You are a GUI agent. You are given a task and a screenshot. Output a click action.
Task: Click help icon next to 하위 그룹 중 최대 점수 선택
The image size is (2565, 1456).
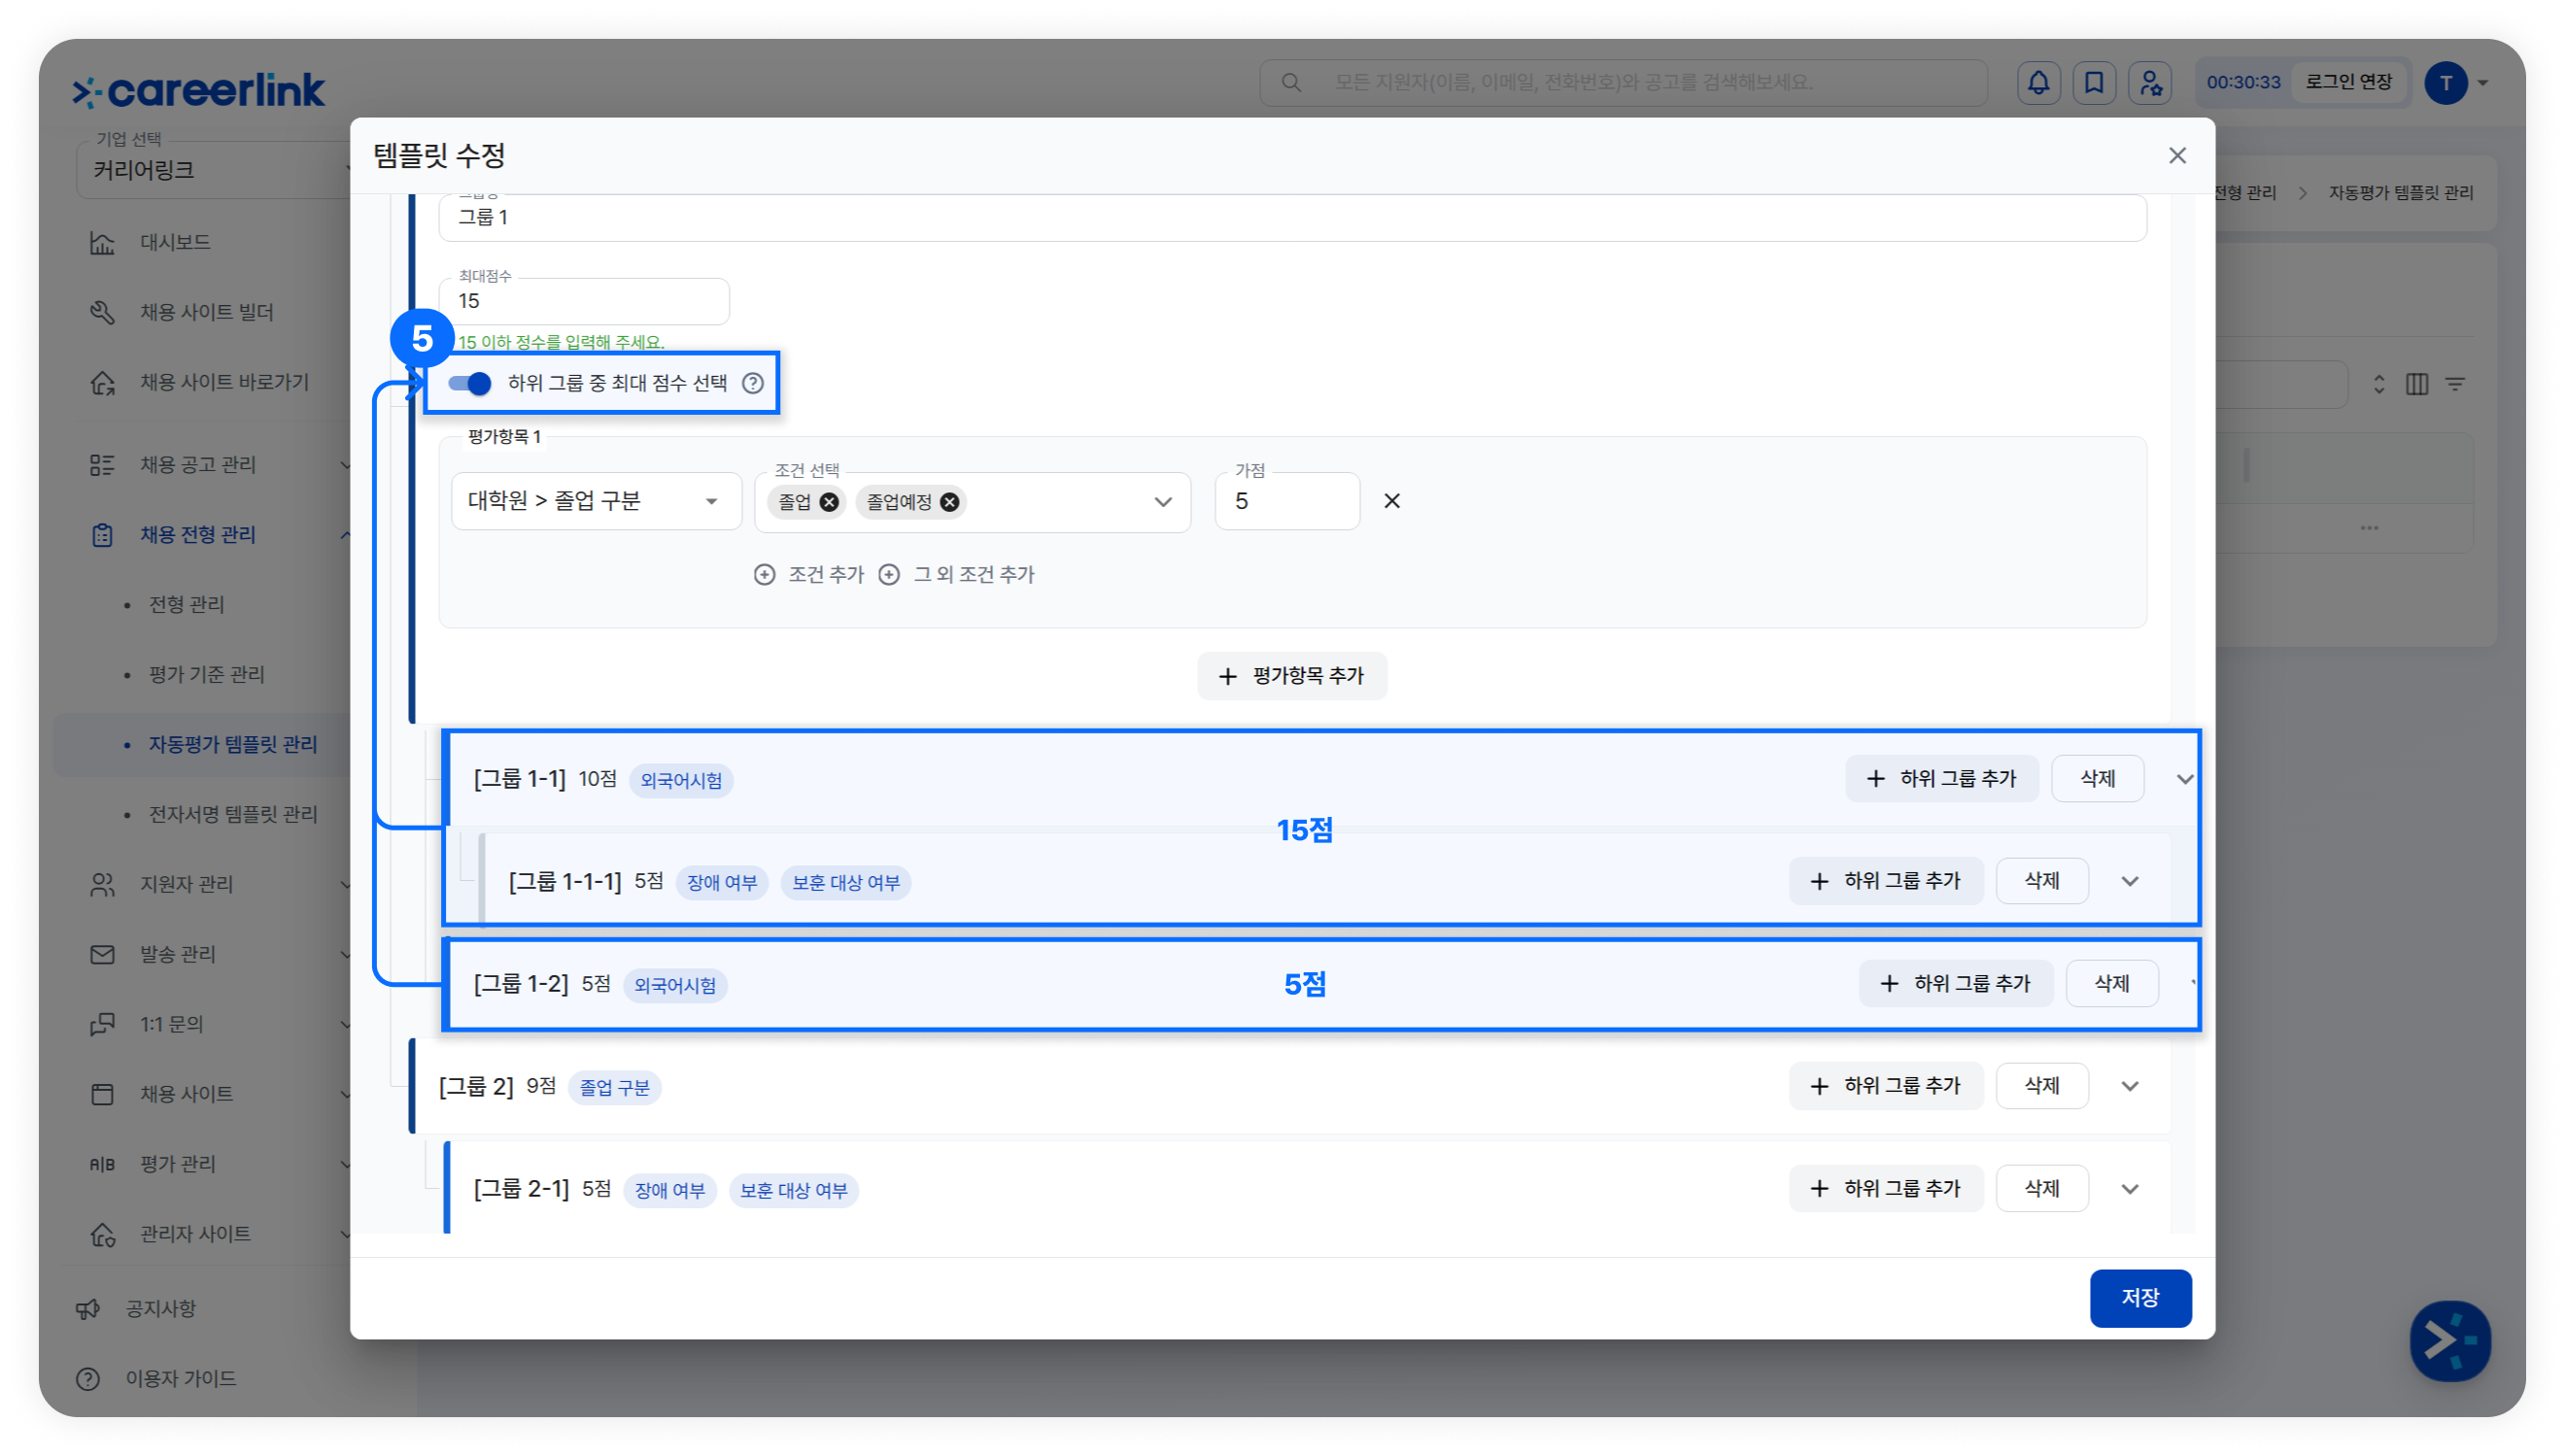tap(753, 383)
